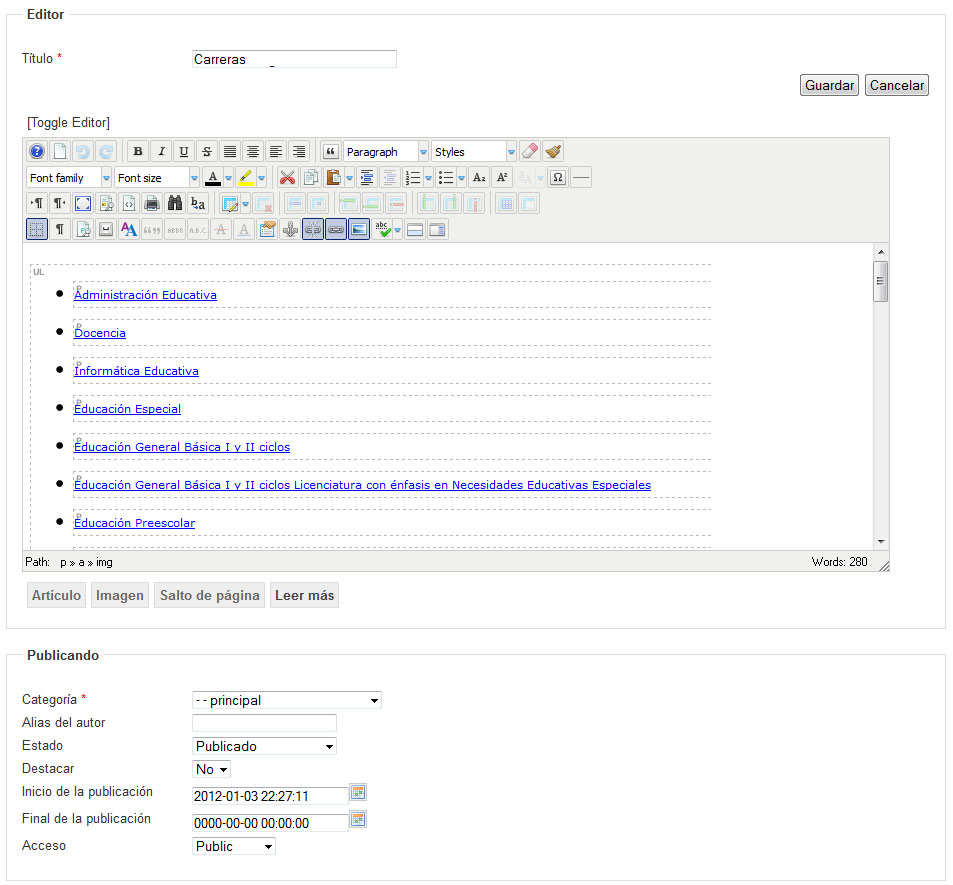Viewport: 953px width, 885px height.
Task: Open the Estado dropdown showing Publicado
Action: (264, 746)
